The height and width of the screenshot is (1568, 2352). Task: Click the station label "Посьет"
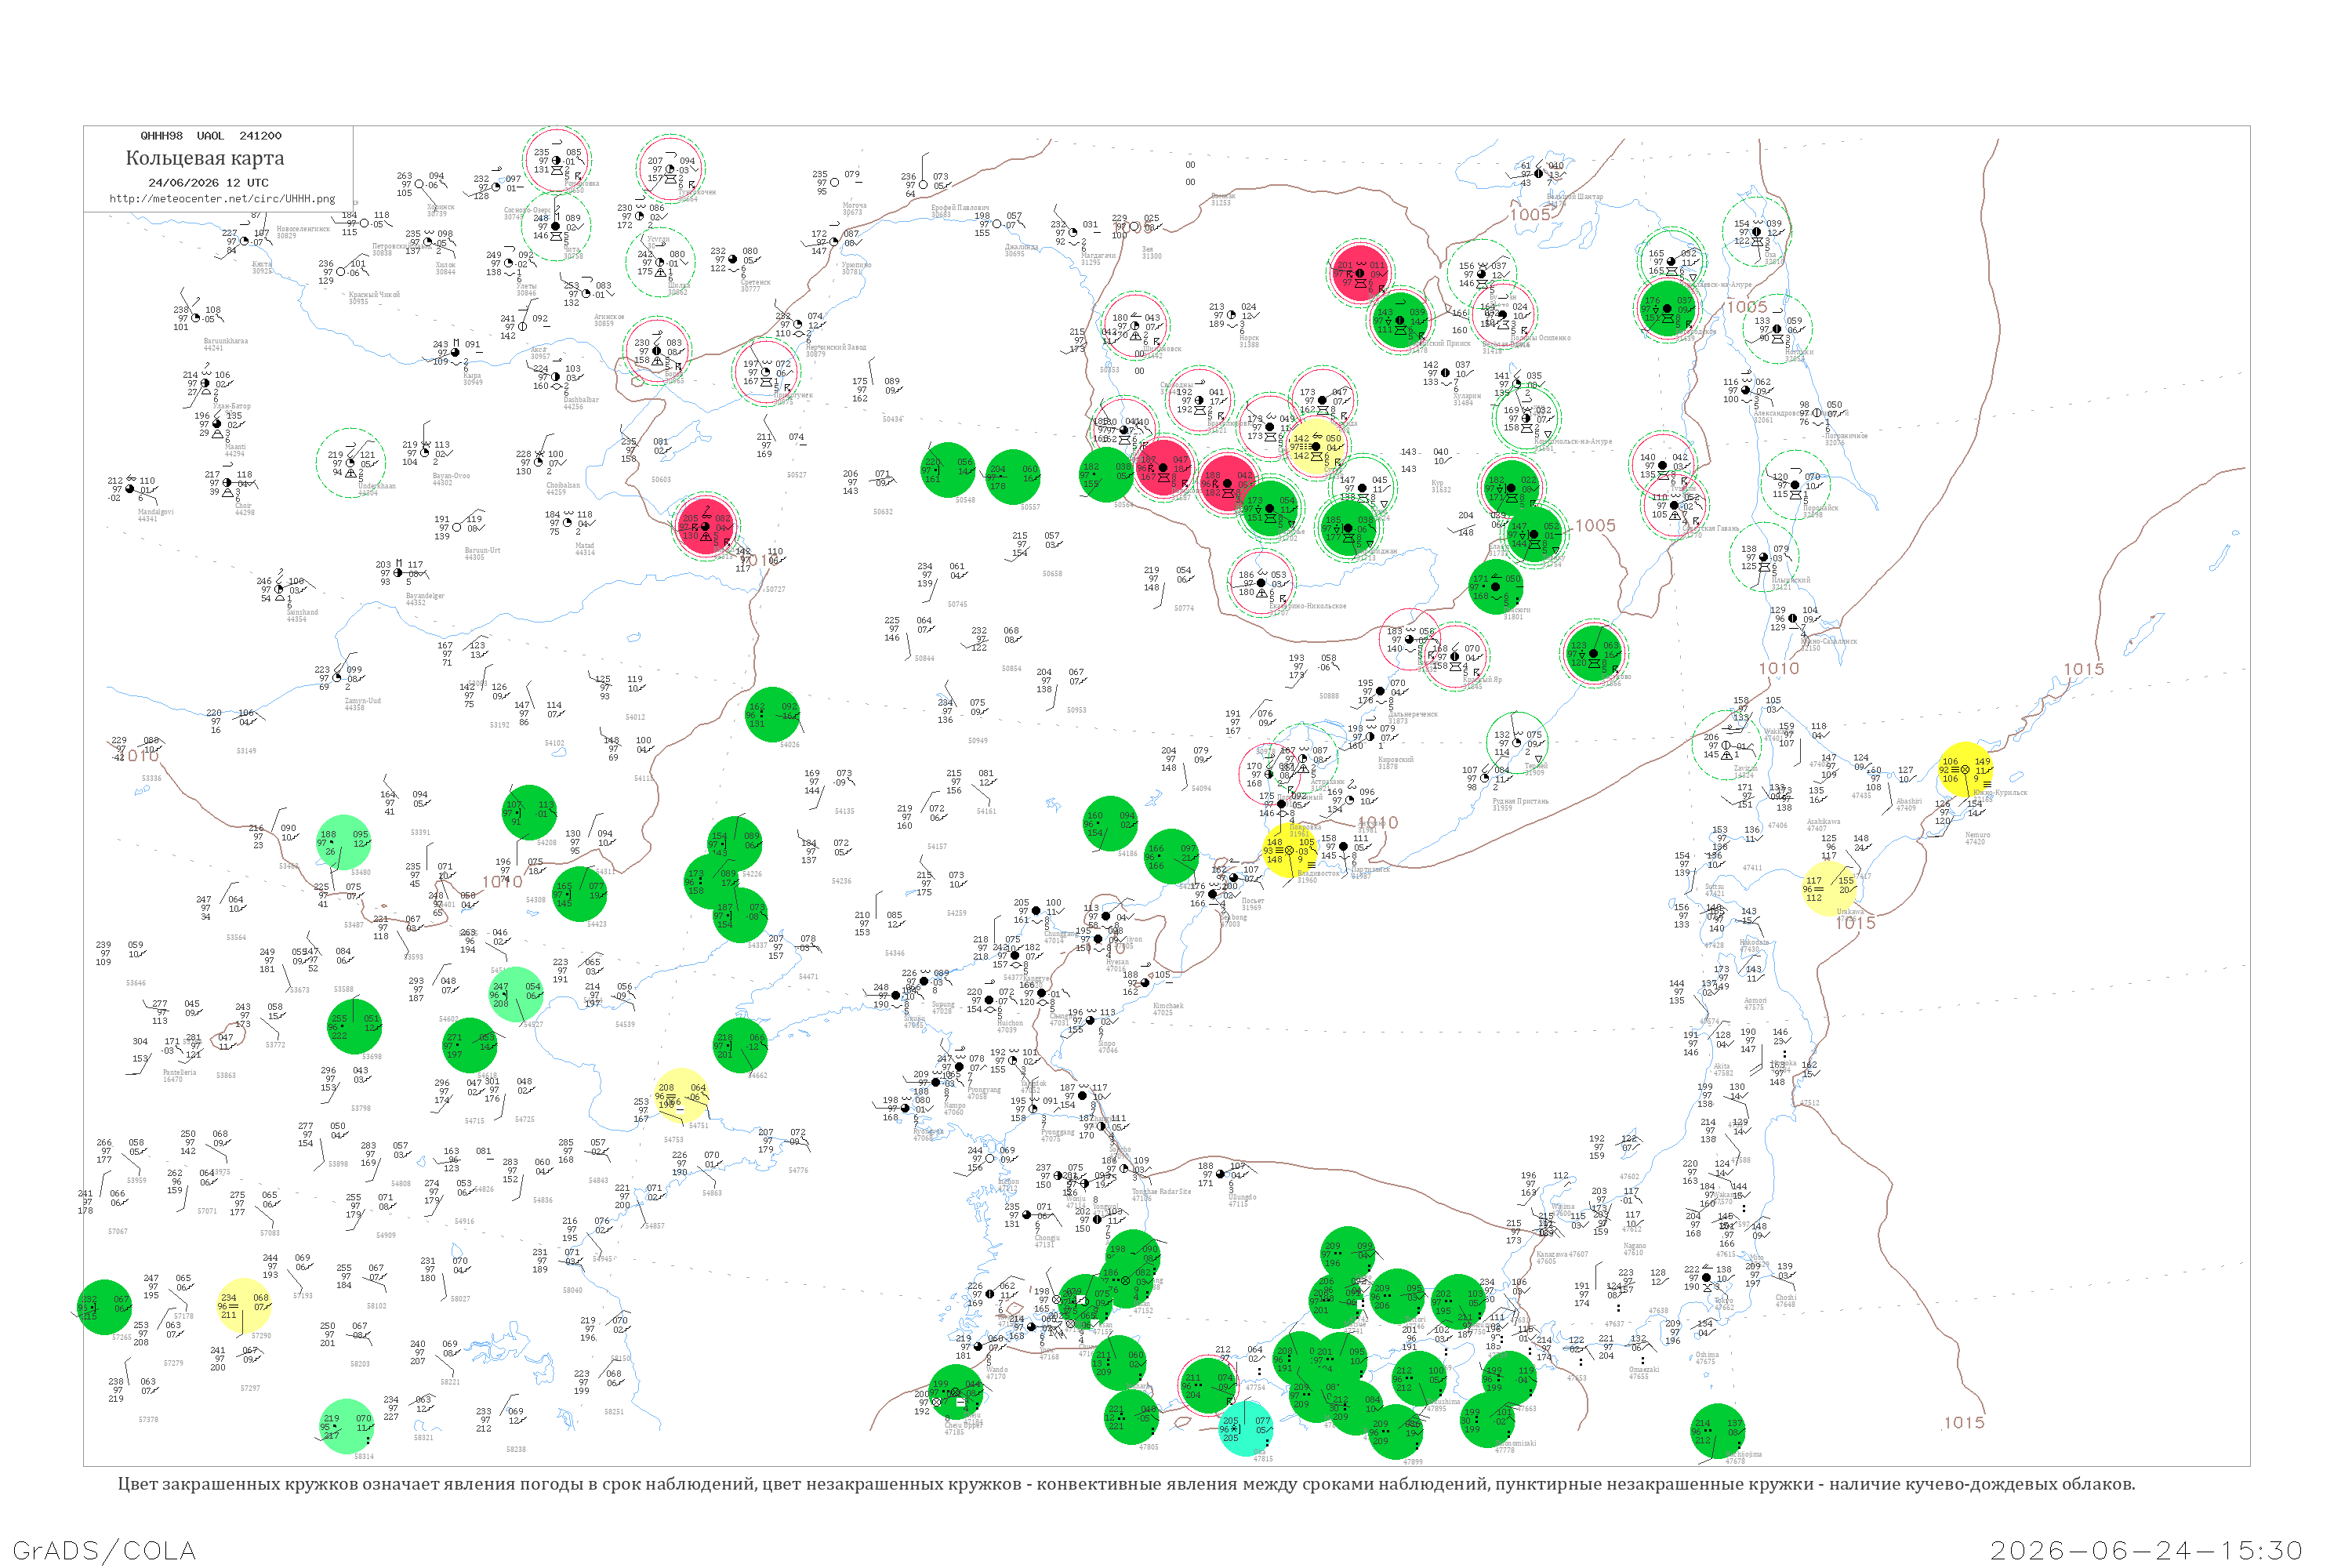pyautogui.click(x=1252, y=901)
